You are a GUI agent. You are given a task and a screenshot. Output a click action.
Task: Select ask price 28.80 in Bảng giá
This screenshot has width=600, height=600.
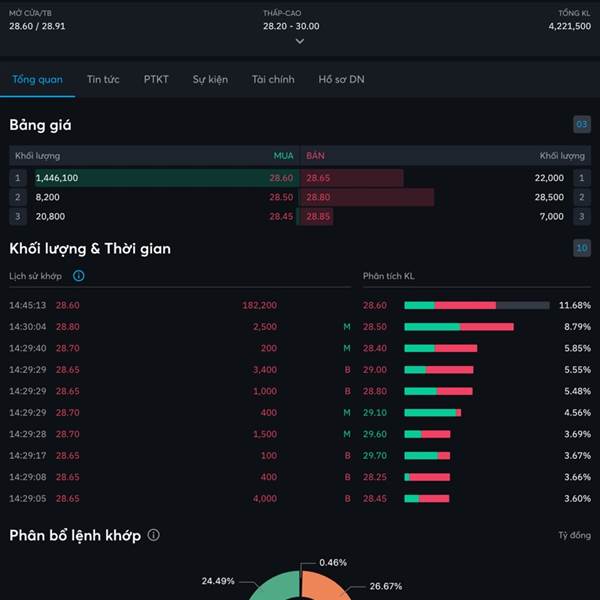click(318, 197)
